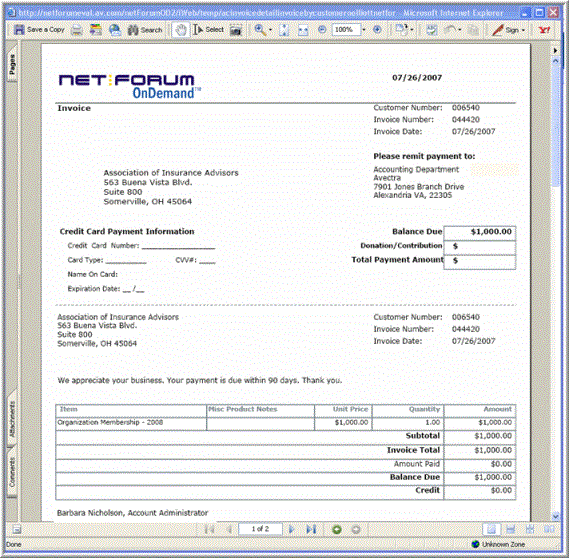
Task: Go to the previous page
Action: [229, 529]
